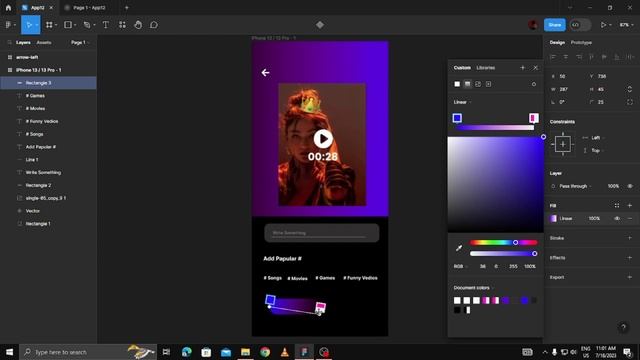Remove the Linear fill with minus
The width and height of the screenshot is (640, 360).
click(x=630, y=218)
